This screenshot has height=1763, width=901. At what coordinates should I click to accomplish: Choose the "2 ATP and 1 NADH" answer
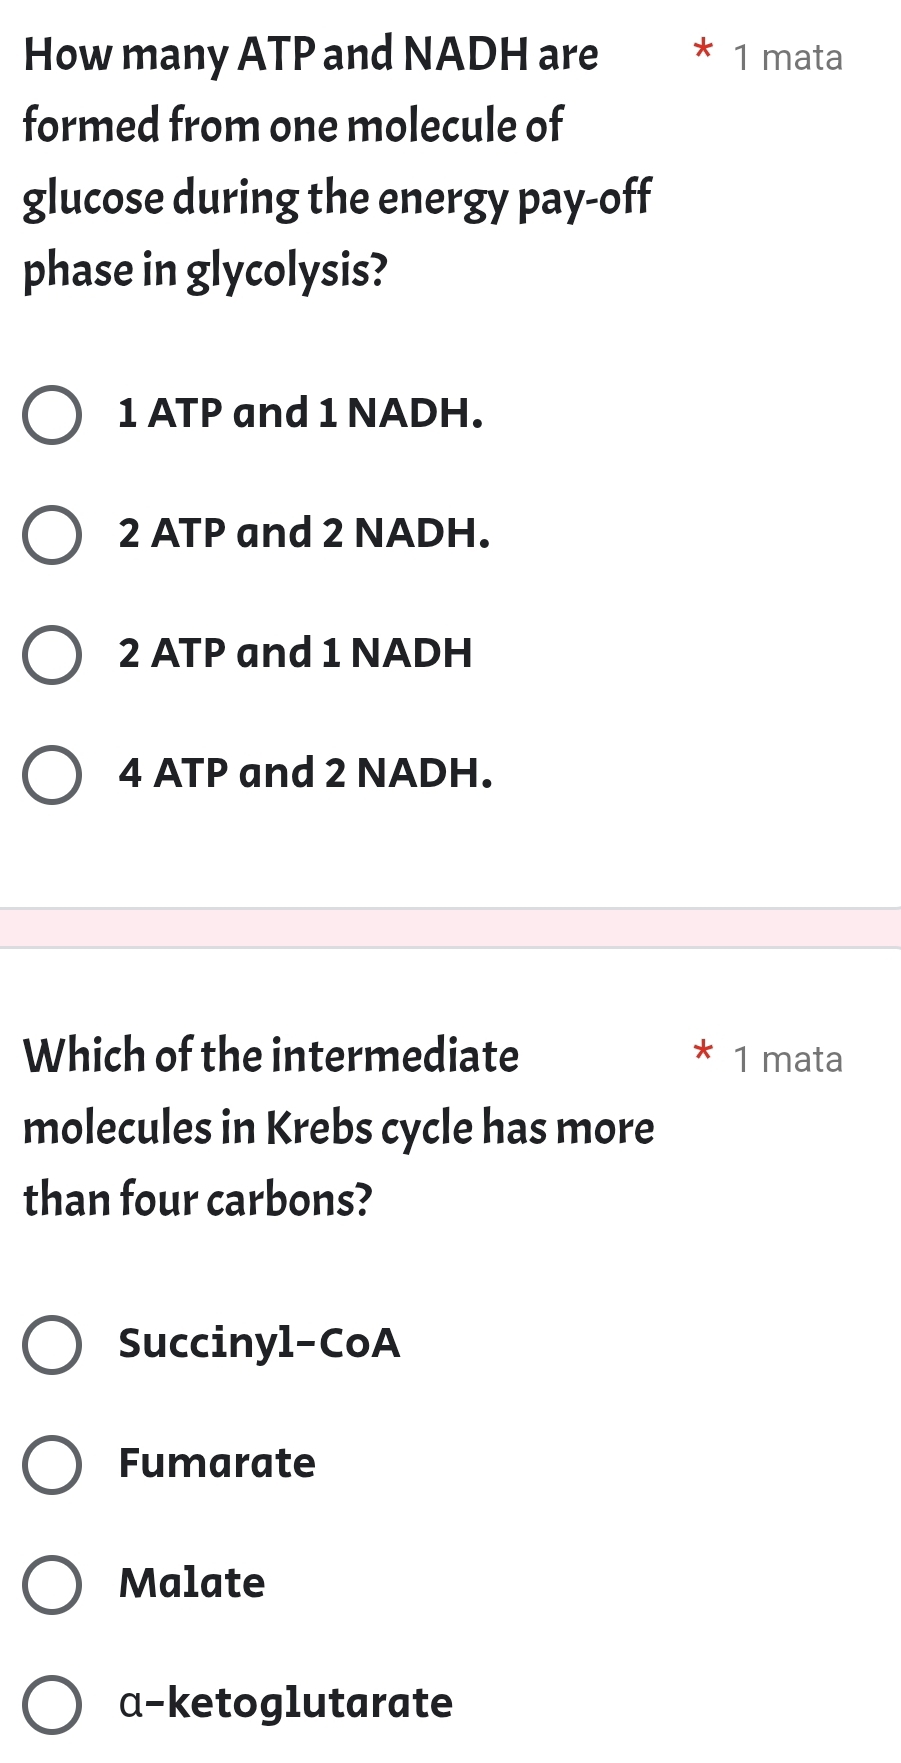click(53, 655)
